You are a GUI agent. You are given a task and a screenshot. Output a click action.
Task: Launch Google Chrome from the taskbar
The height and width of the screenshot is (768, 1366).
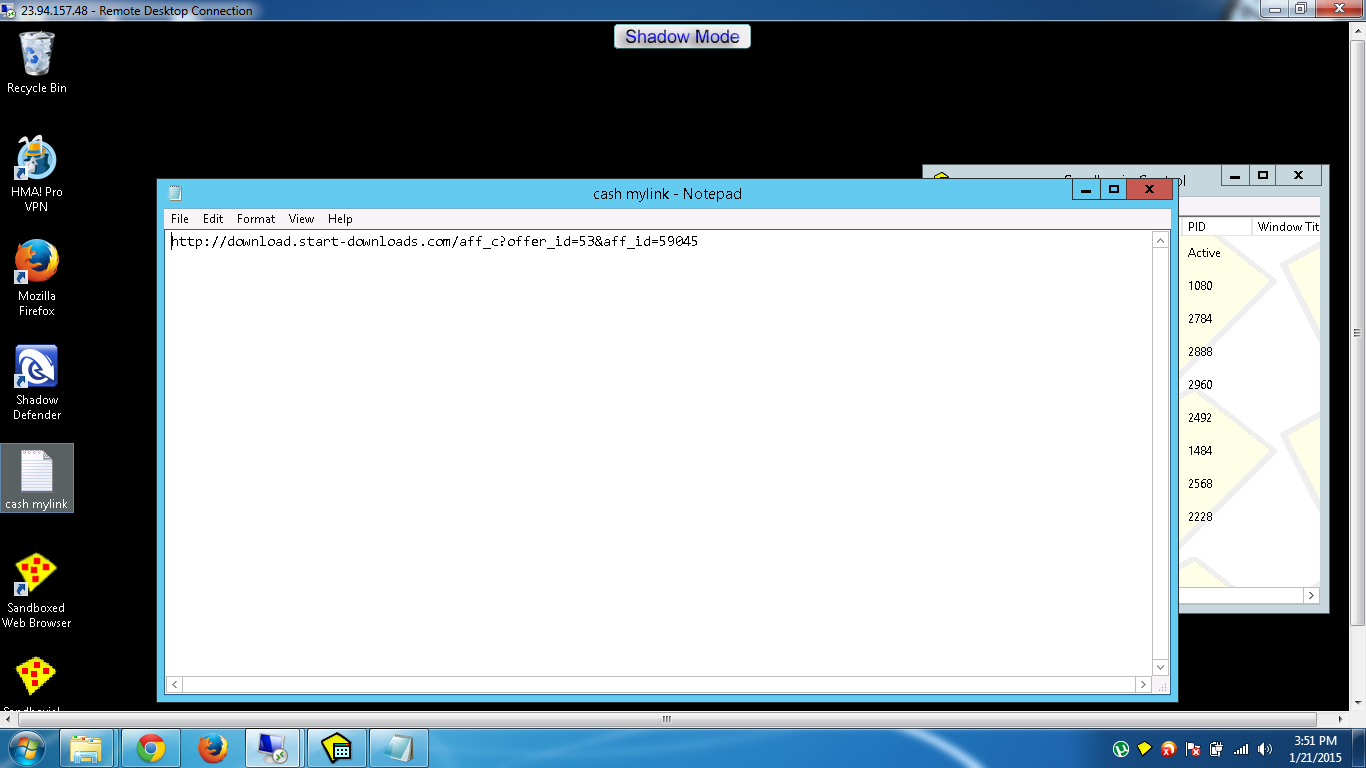click(x=151, y=748)
